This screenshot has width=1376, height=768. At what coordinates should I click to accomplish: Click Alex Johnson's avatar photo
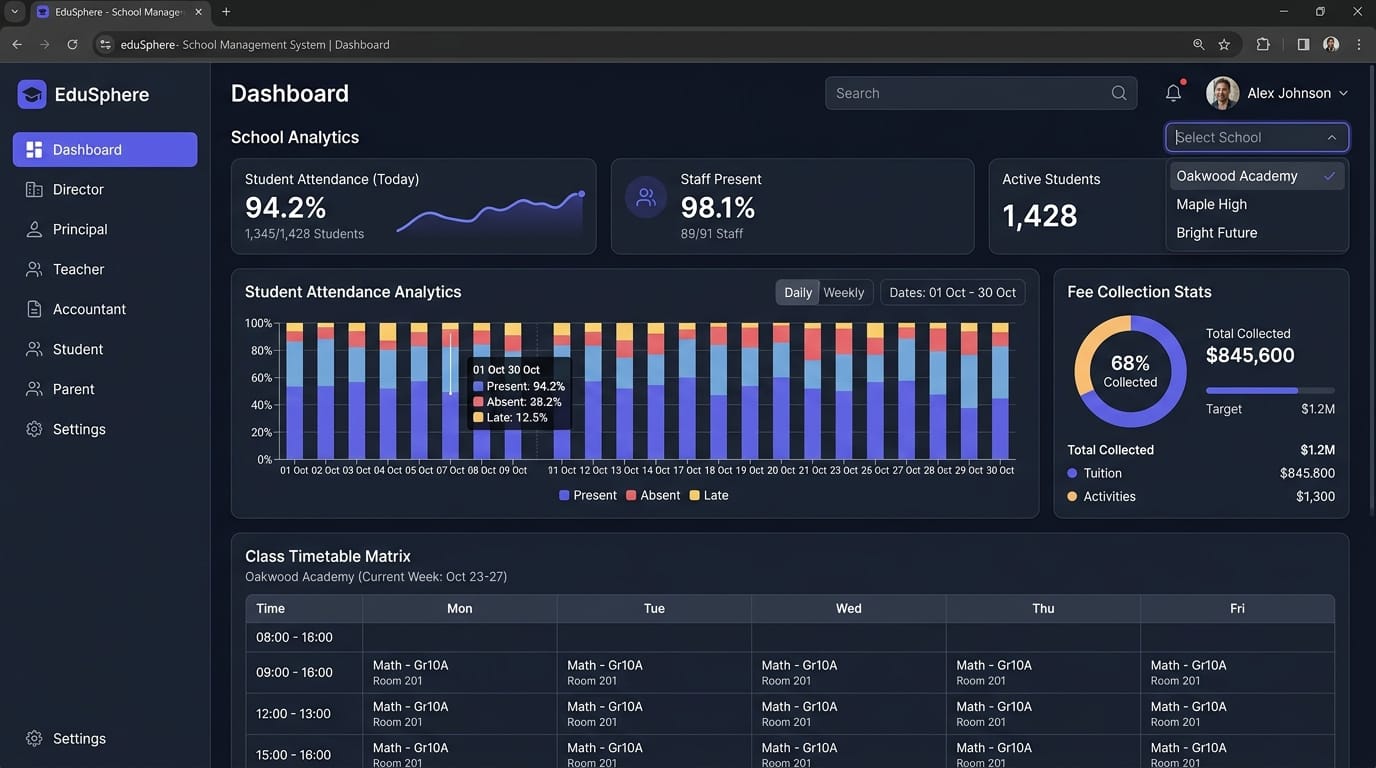(1222, 93)
